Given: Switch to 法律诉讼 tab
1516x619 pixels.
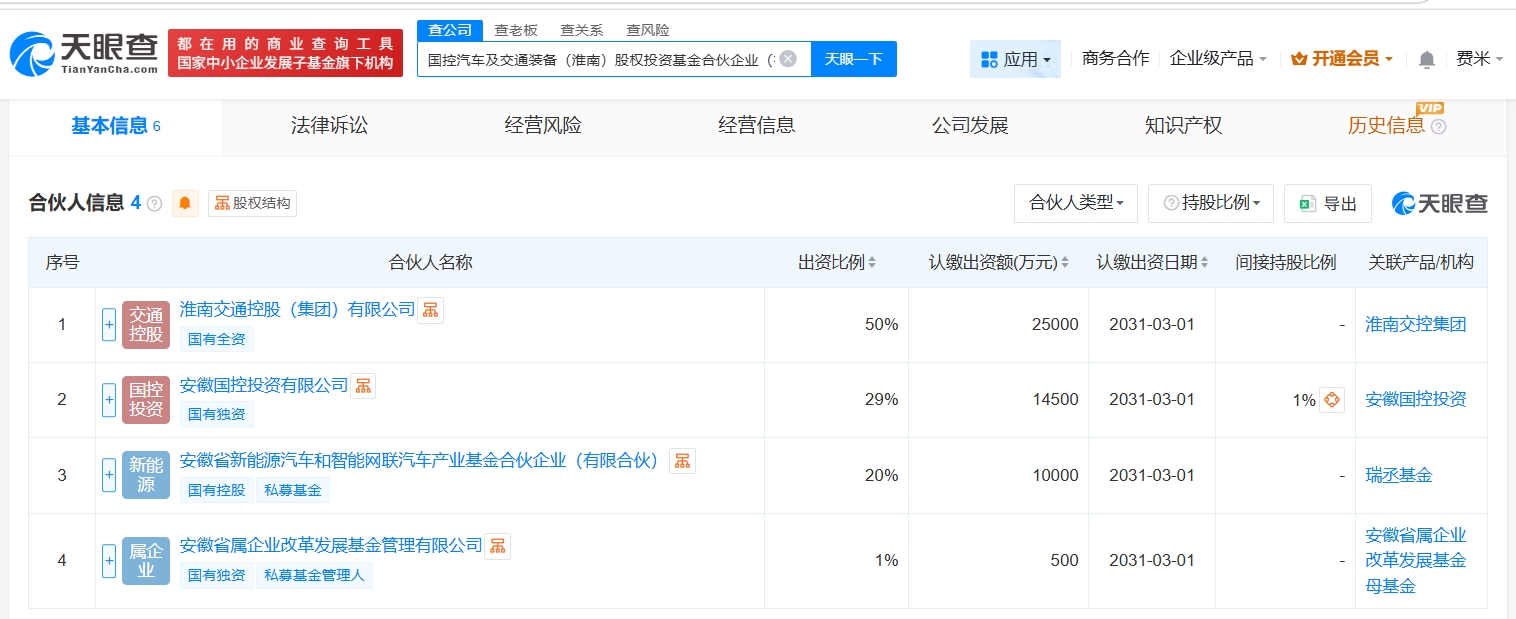Looking at the screenshot, I should (329, 126).
